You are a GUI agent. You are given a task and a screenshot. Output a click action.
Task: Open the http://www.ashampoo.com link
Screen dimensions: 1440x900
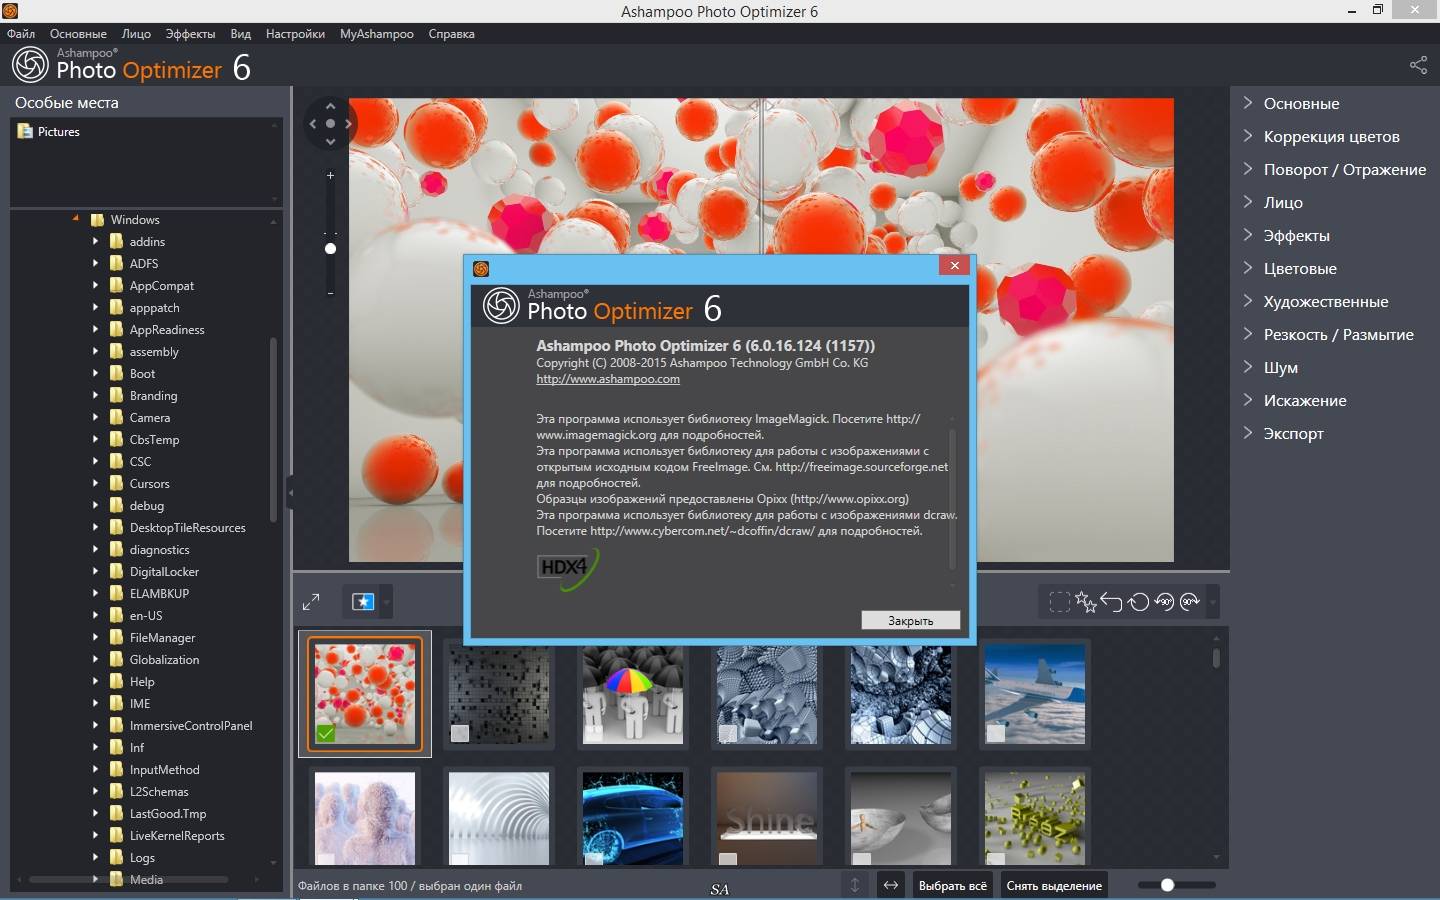pyautogui.click(x=608, y=379)
